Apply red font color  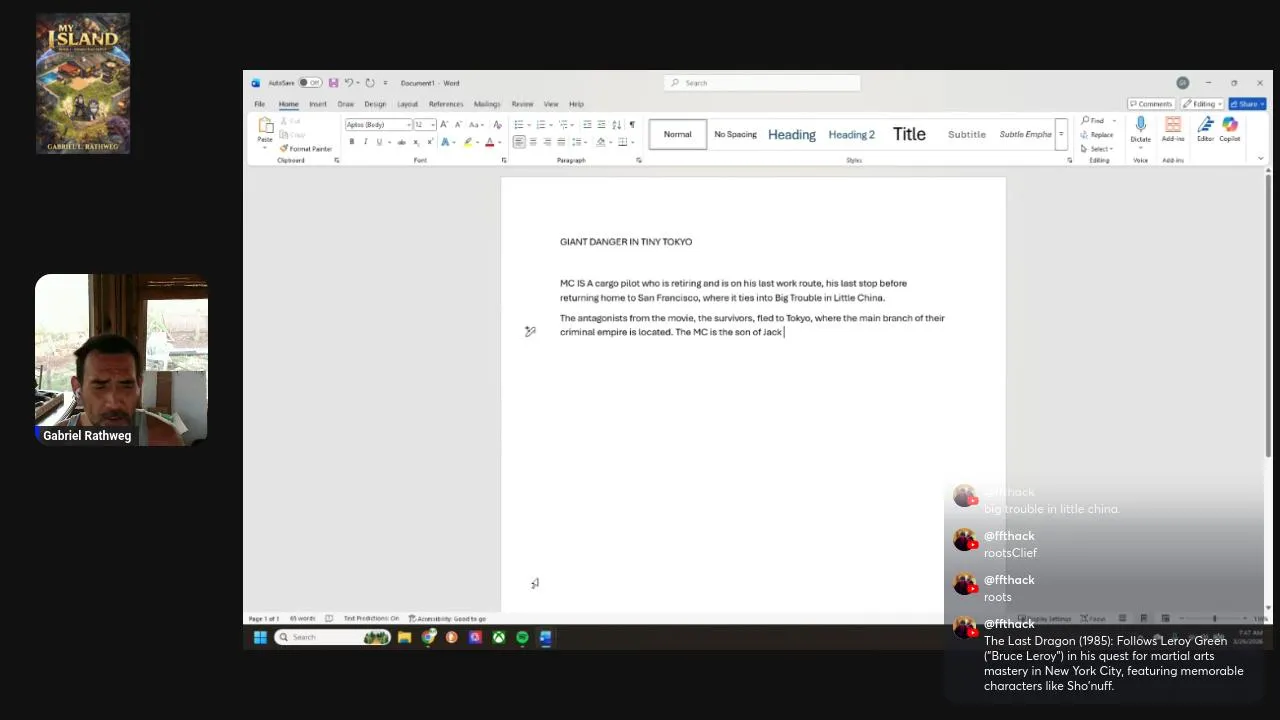[x=489, y=142]
